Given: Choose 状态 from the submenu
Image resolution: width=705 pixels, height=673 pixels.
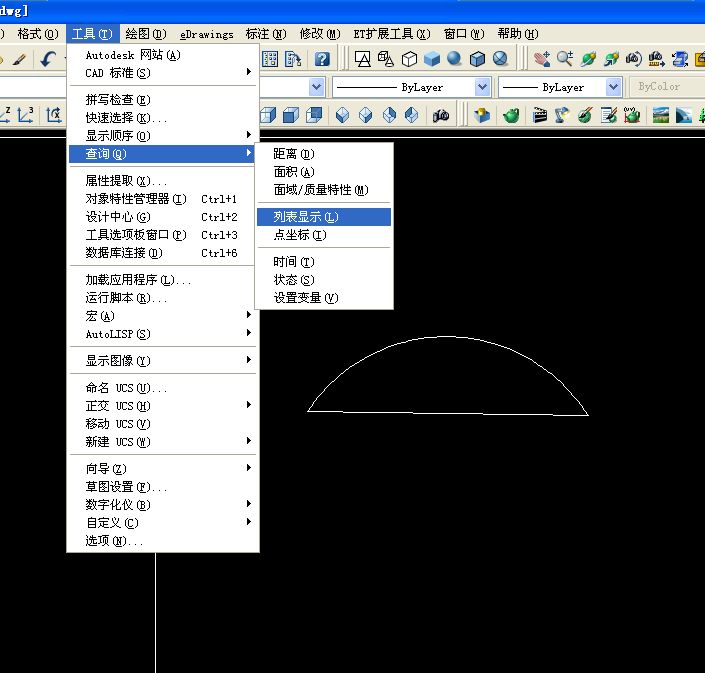Looking at the screenshot, I should coord(324,280).
